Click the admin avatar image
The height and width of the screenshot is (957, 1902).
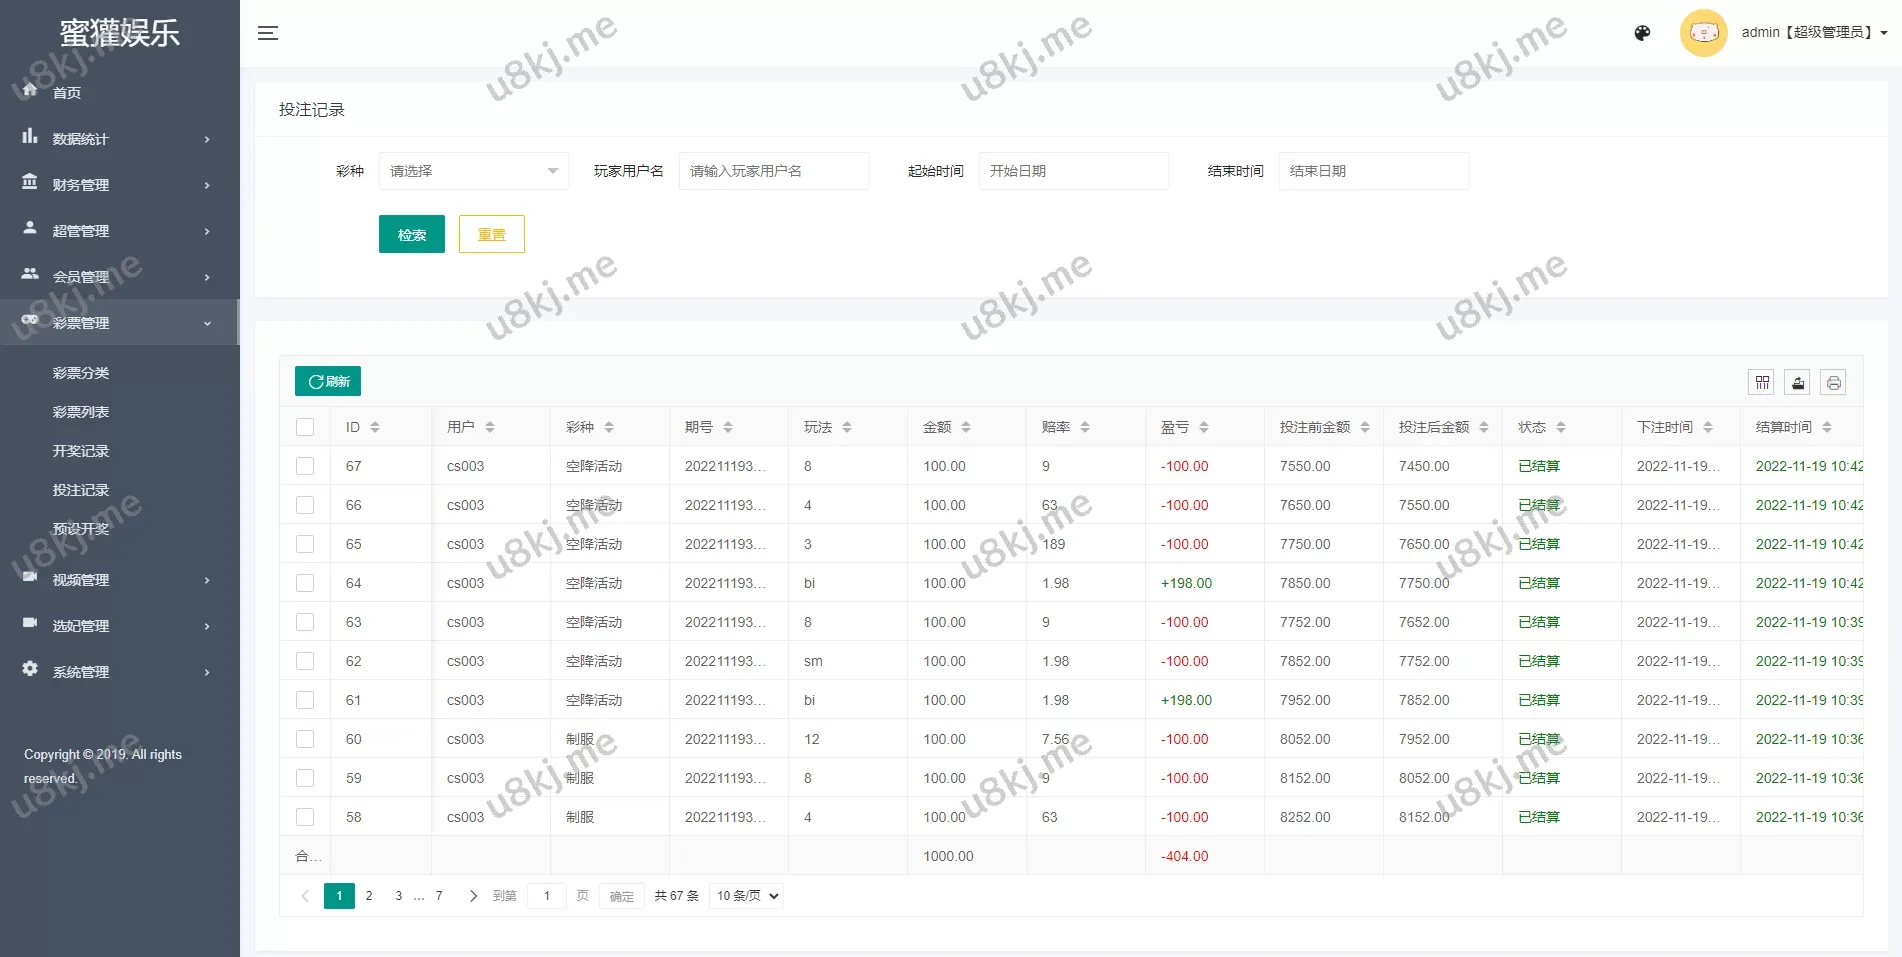1703,33
